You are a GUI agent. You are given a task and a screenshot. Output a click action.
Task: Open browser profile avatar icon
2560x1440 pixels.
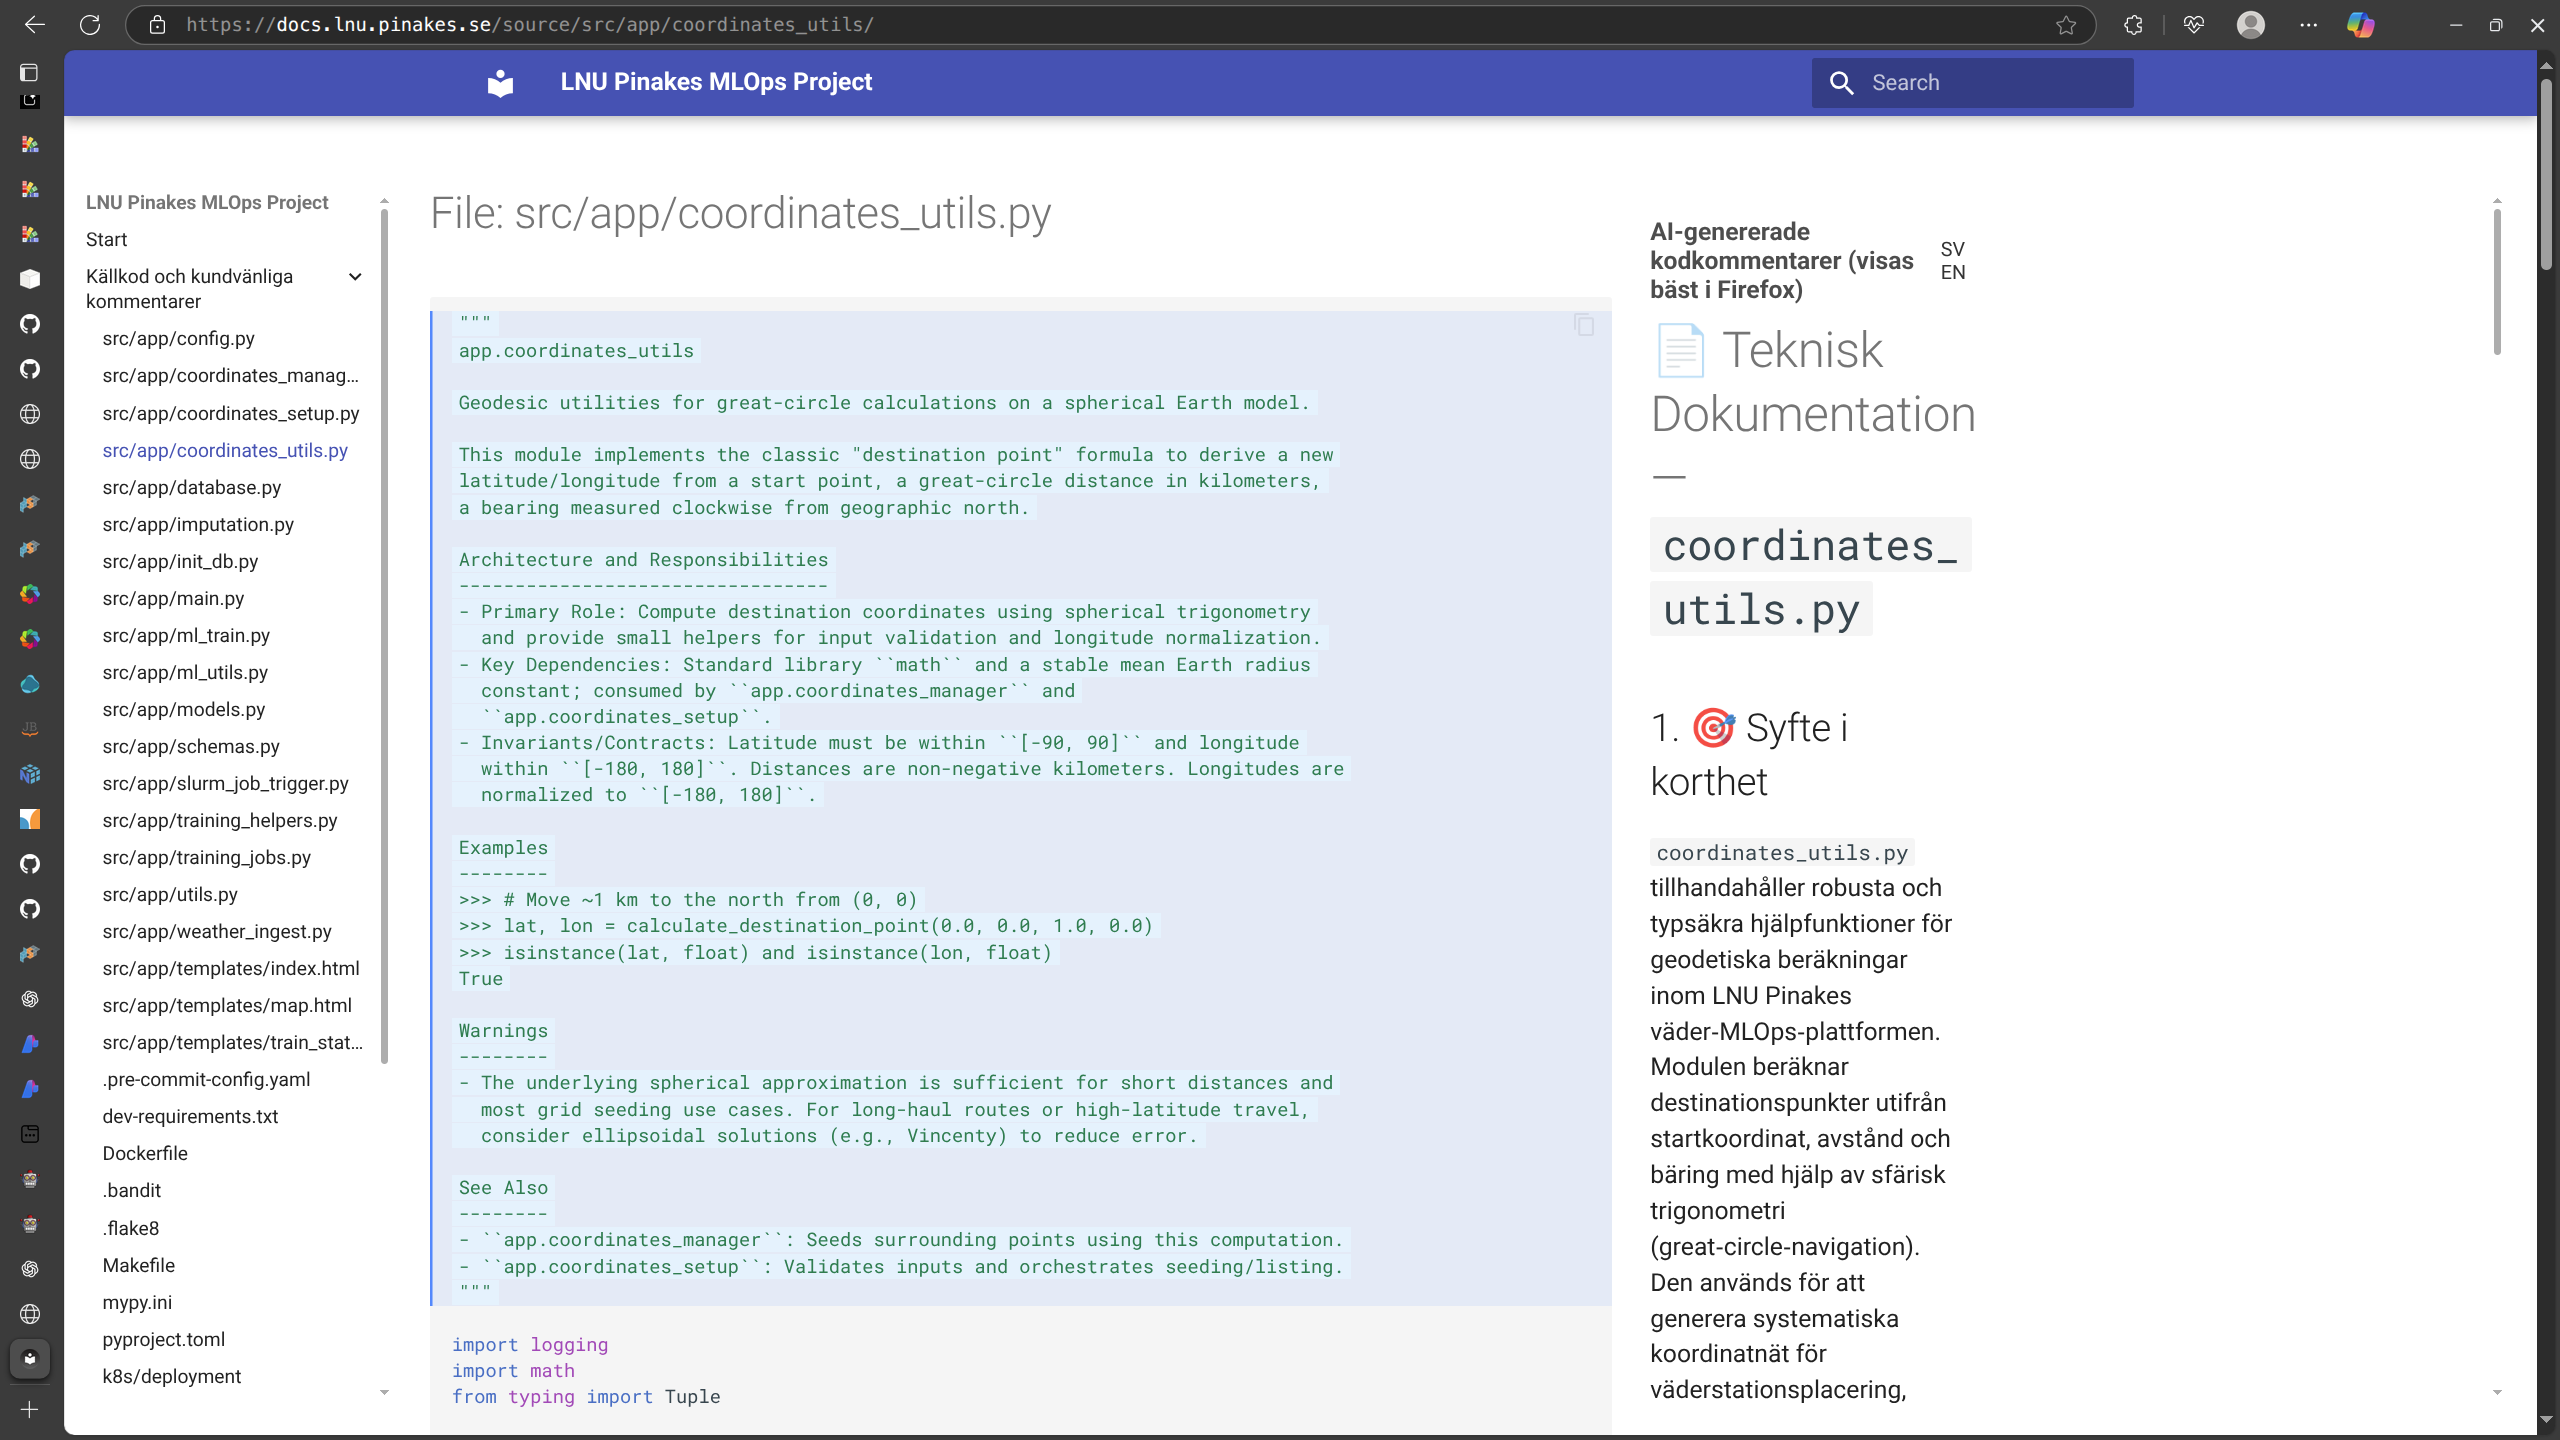pyautogui.click(x=2250, y=25)
